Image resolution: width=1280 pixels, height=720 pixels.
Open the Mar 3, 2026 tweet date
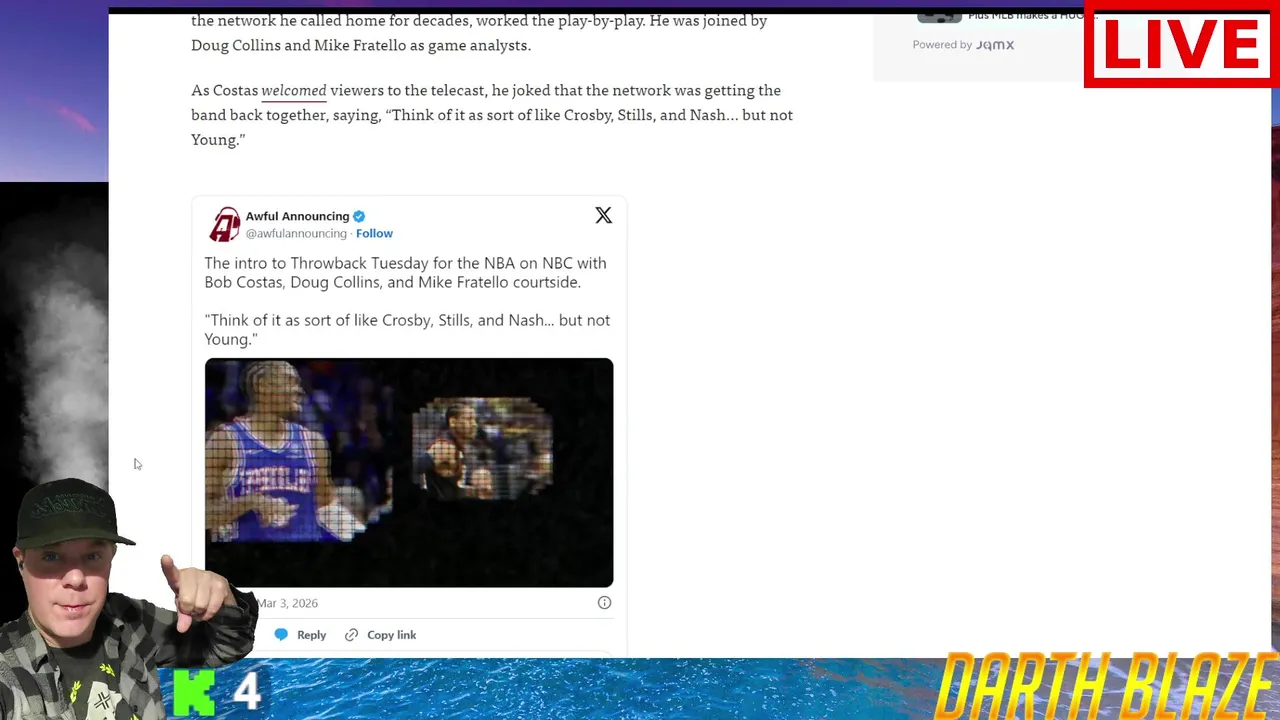click(x=288, y=603)
